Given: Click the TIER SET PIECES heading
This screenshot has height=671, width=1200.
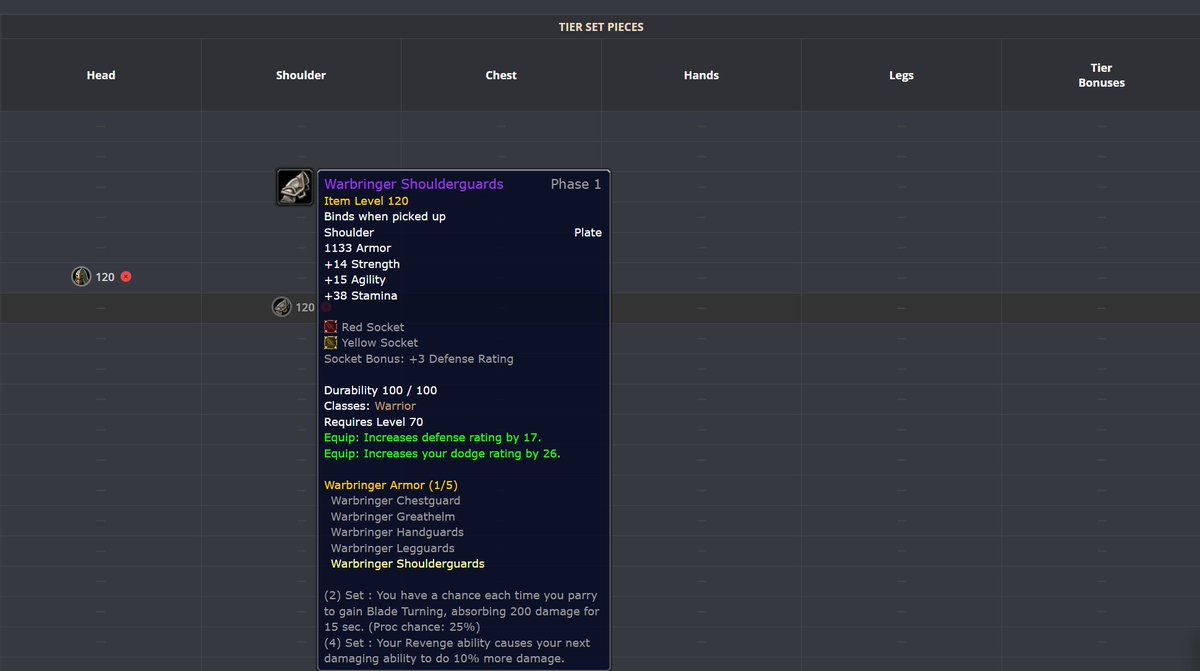Looking at the screenshot, I should coord(601,27).
